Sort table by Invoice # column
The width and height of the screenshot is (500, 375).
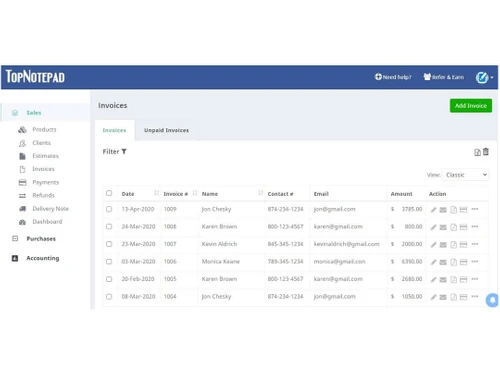(x=195, y=193)
